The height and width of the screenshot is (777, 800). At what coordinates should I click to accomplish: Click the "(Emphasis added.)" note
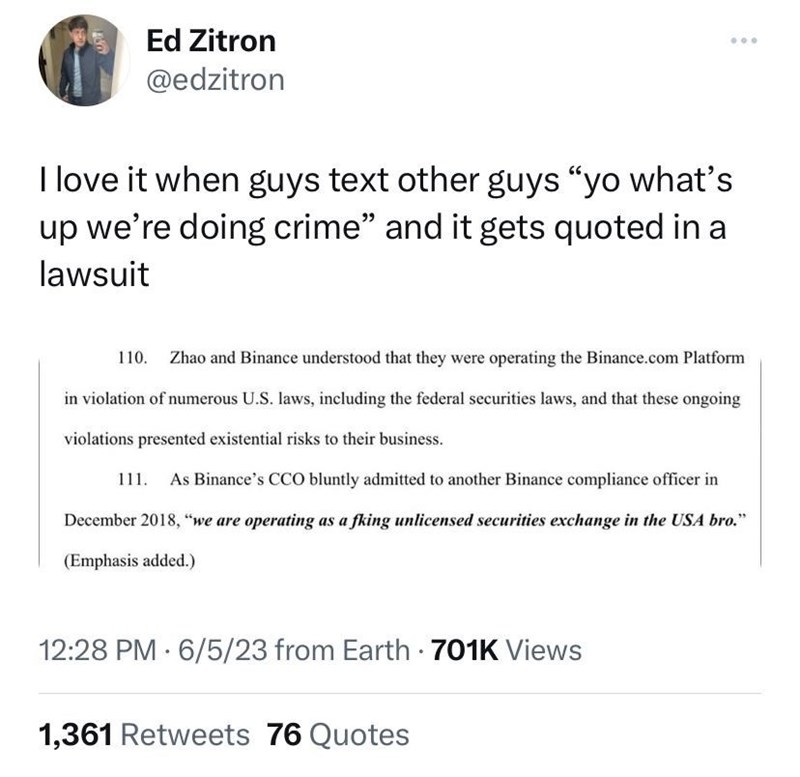(125, 560)
